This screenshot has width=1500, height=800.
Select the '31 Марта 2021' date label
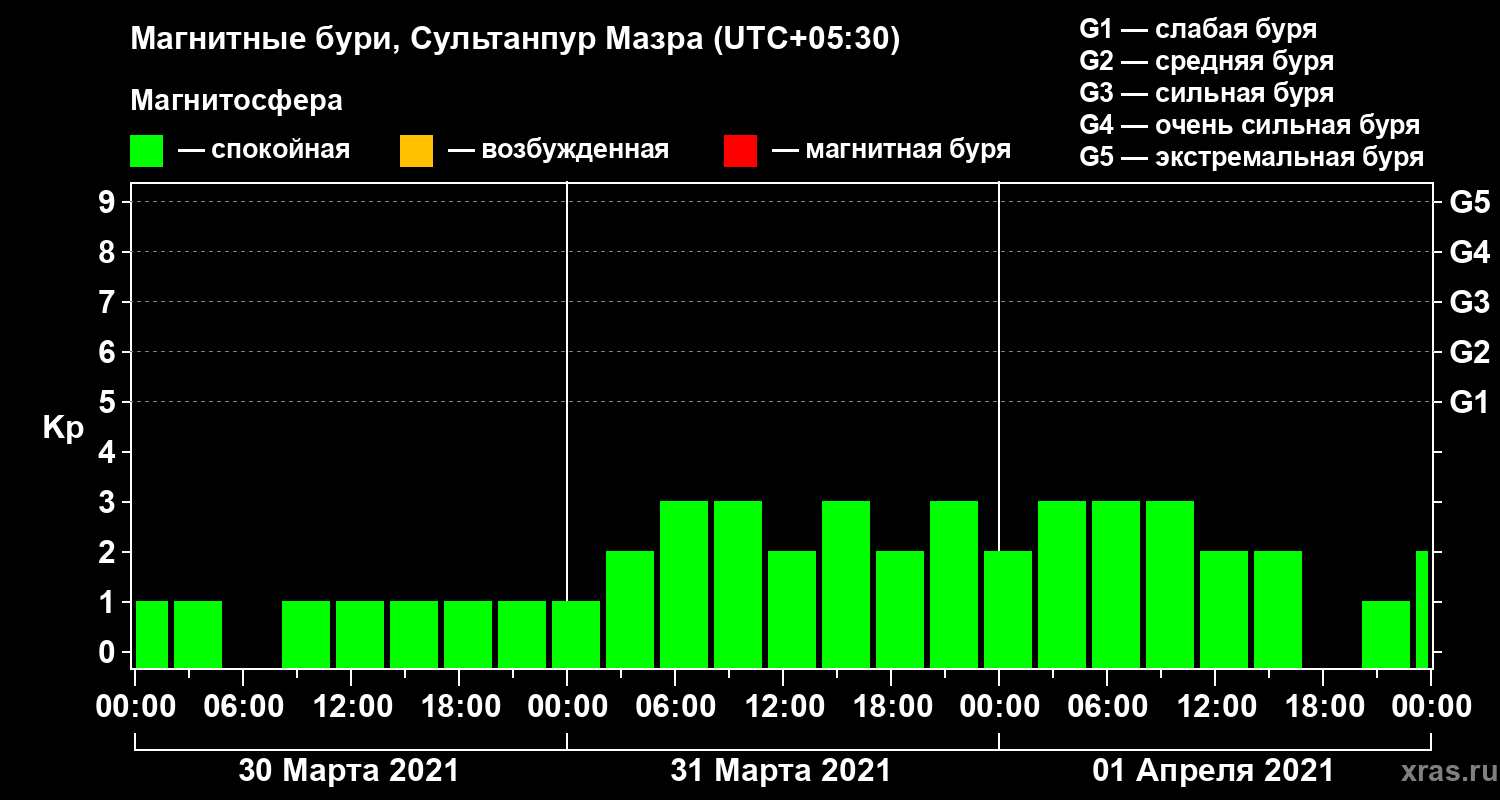[x=780, y=771]
